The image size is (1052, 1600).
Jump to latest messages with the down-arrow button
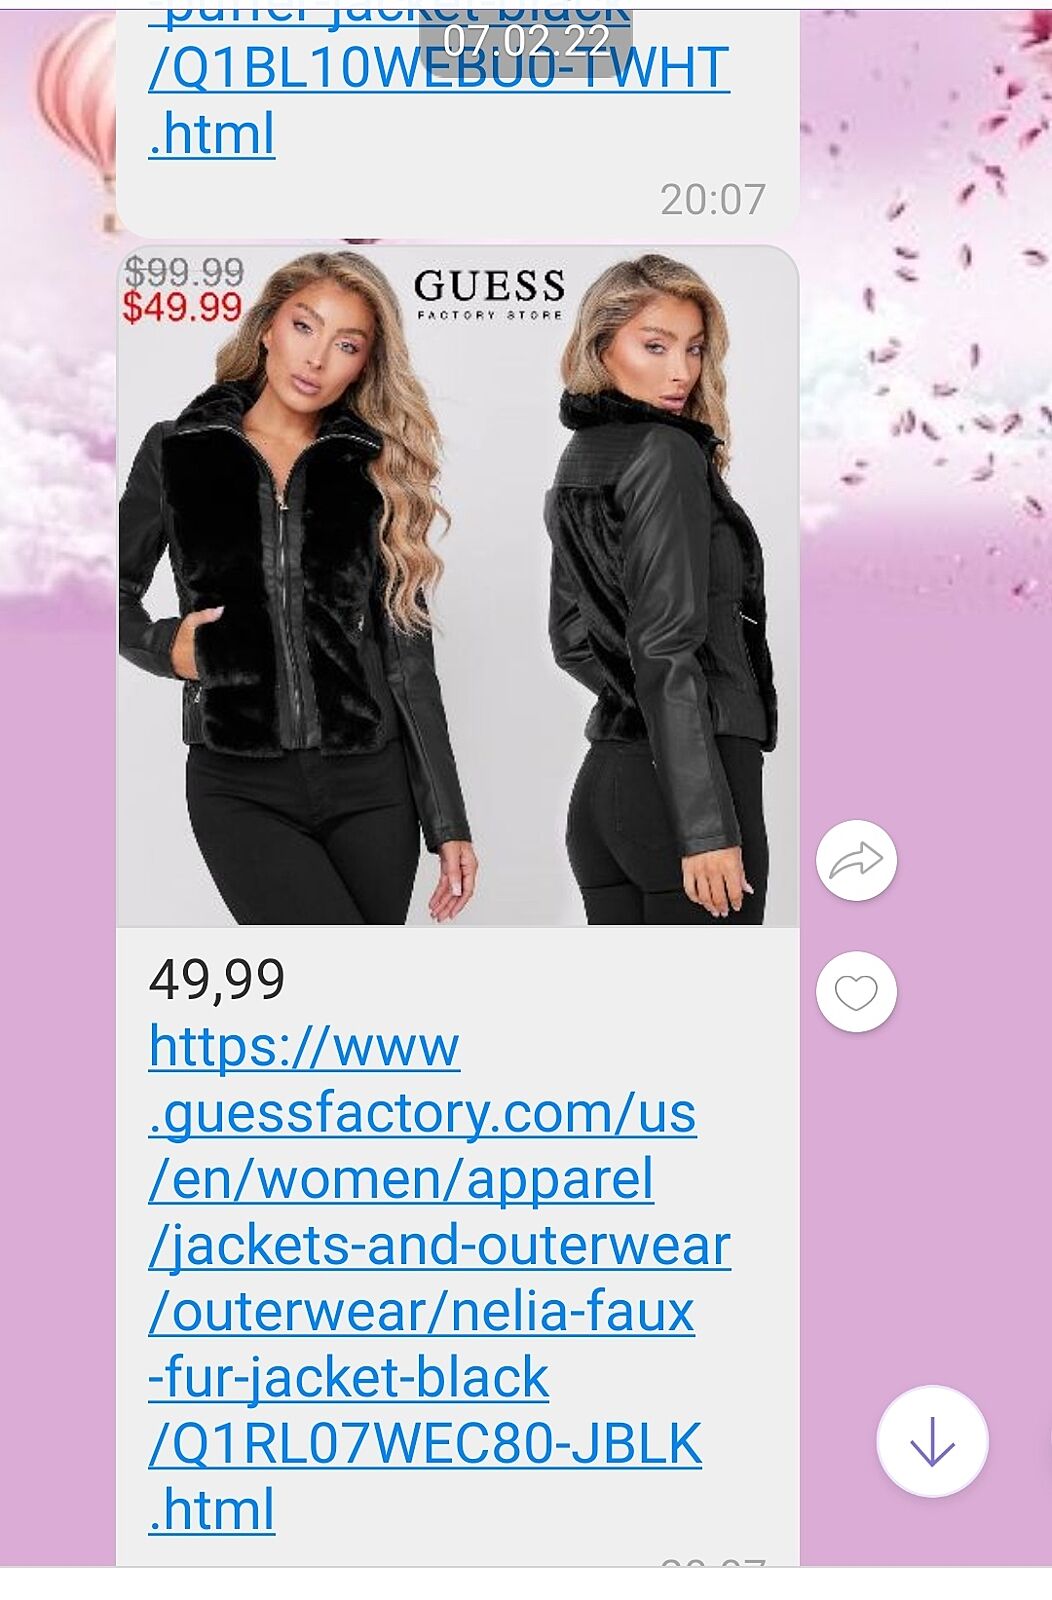pyautogui.click(x=932, y=1441)
